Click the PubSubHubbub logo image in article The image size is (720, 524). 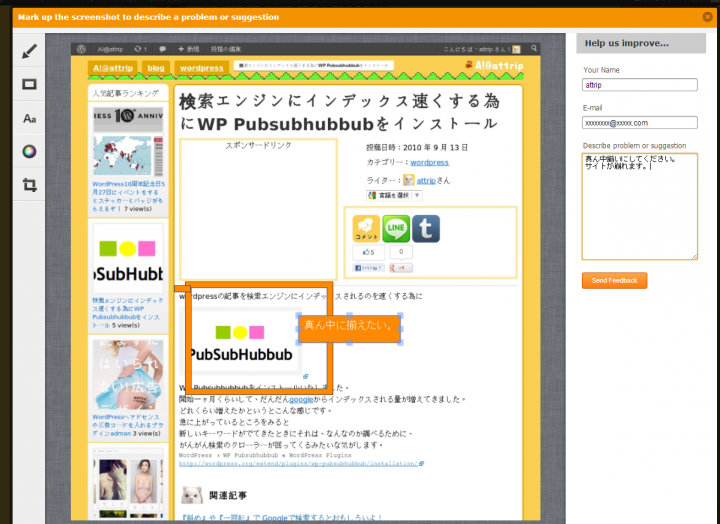point(241,342)
